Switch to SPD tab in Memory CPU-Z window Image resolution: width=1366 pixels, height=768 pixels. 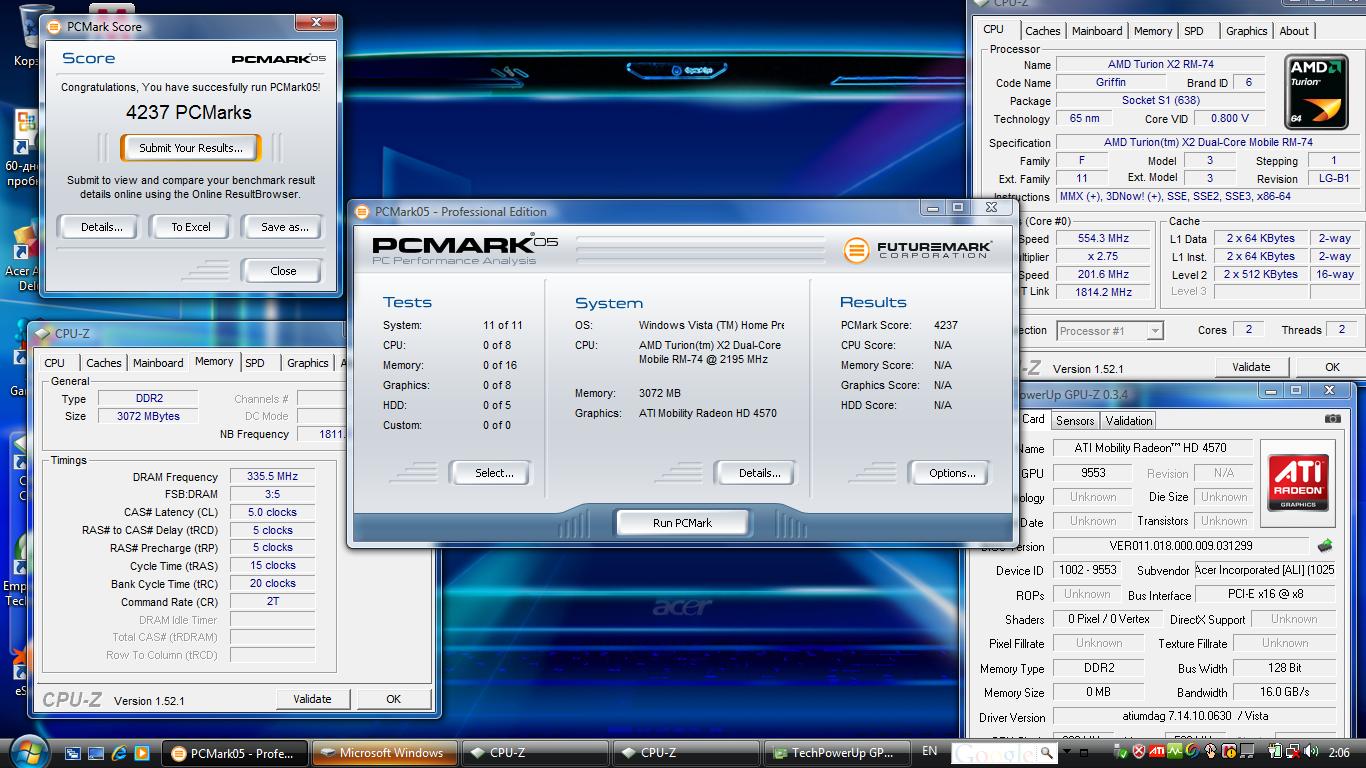(x=255, y=363)
